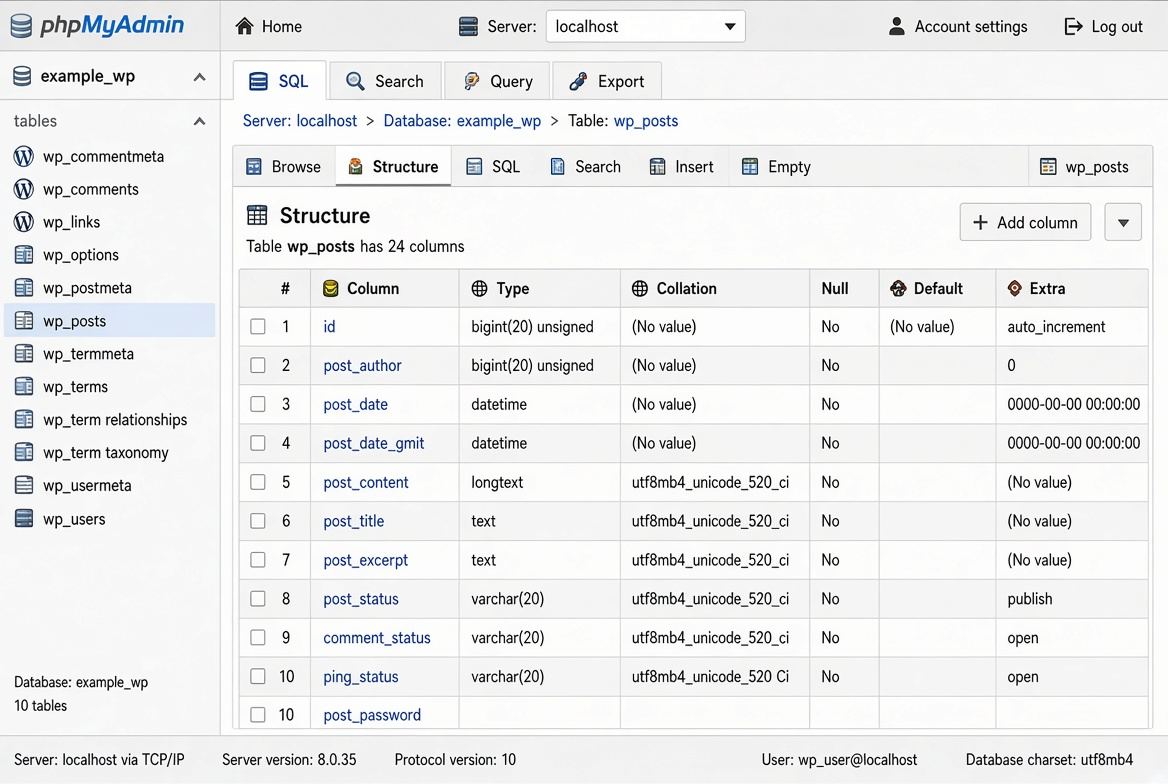Image resolution: width=1168 pixels, height=784 pixels.
Task: Tick the checkbox for post_title row
Action: click(258, 521)
